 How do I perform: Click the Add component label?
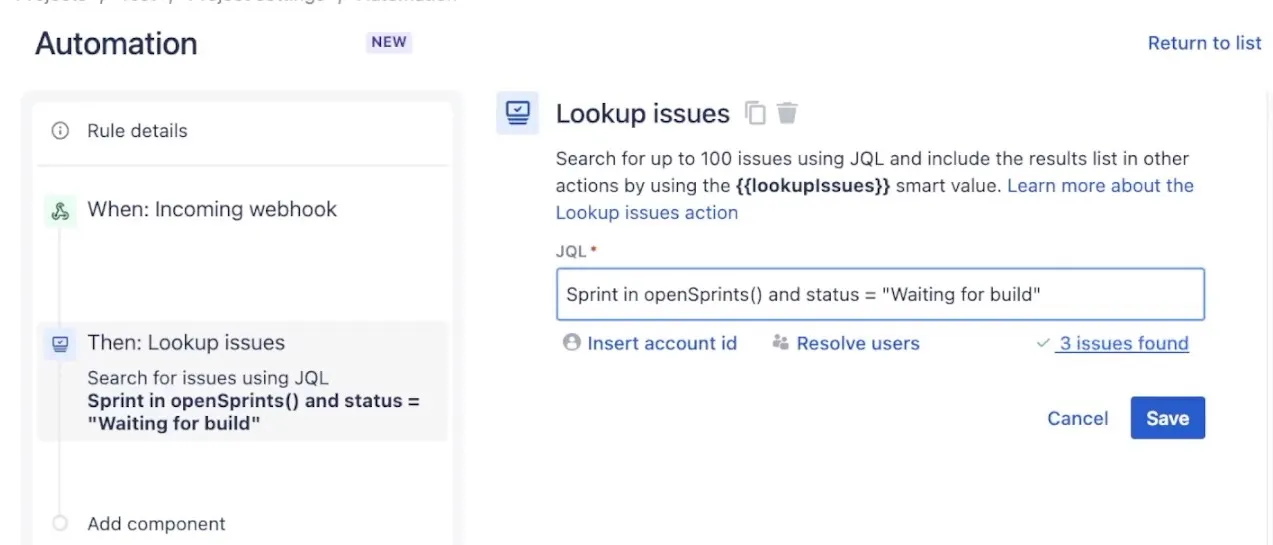(156, 524)
